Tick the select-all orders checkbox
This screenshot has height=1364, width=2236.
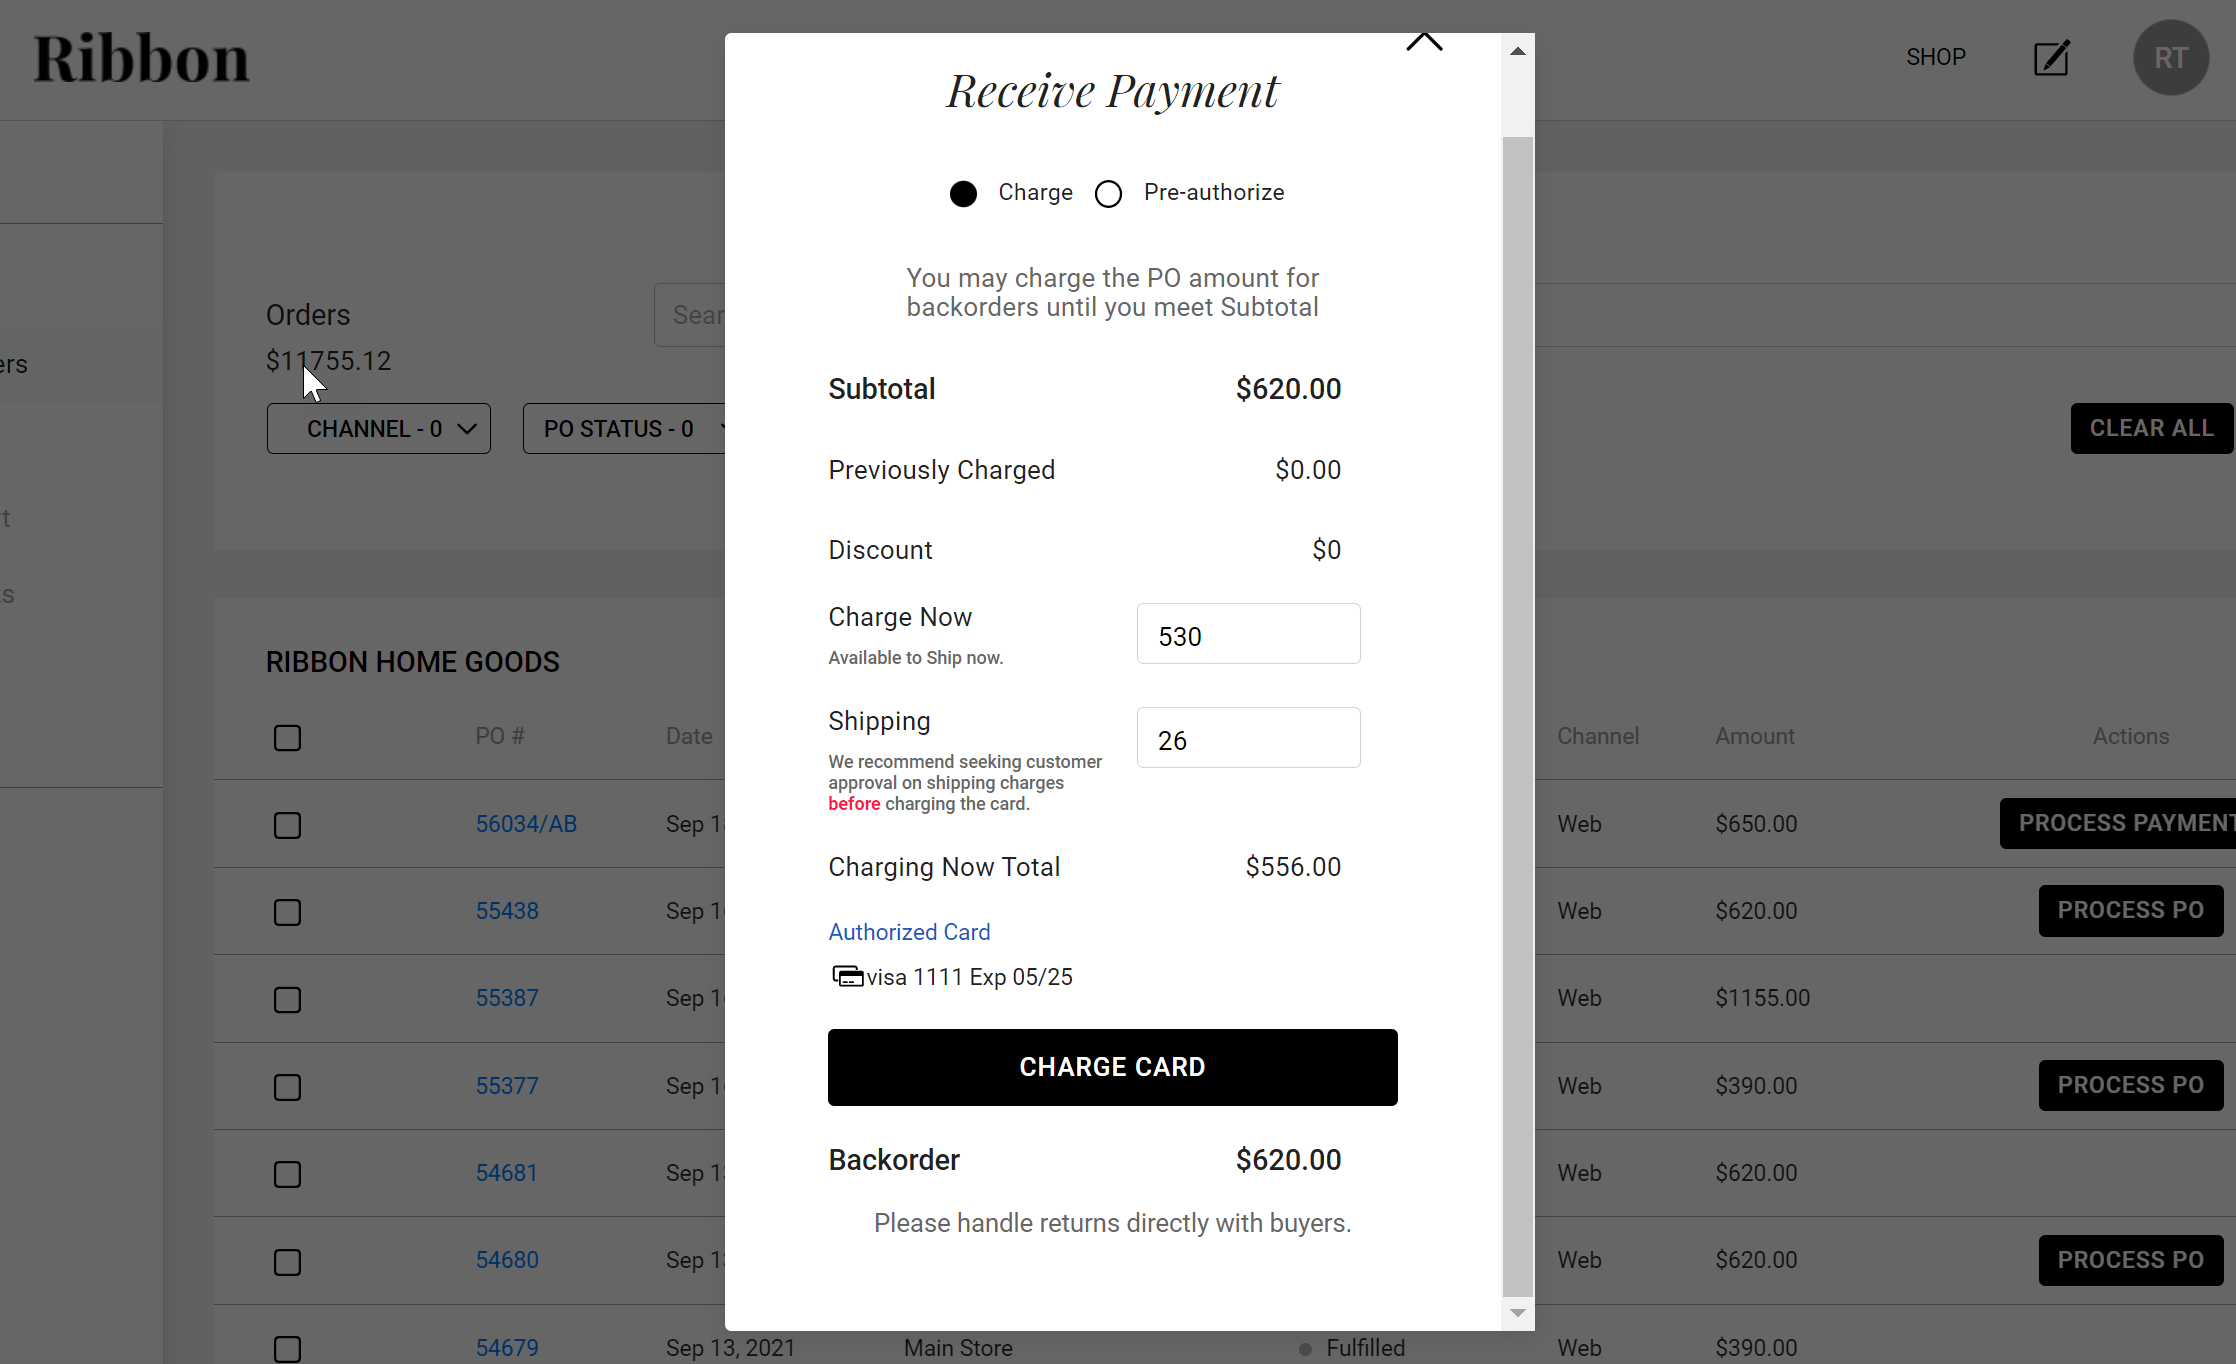click(x=288, y=738)
